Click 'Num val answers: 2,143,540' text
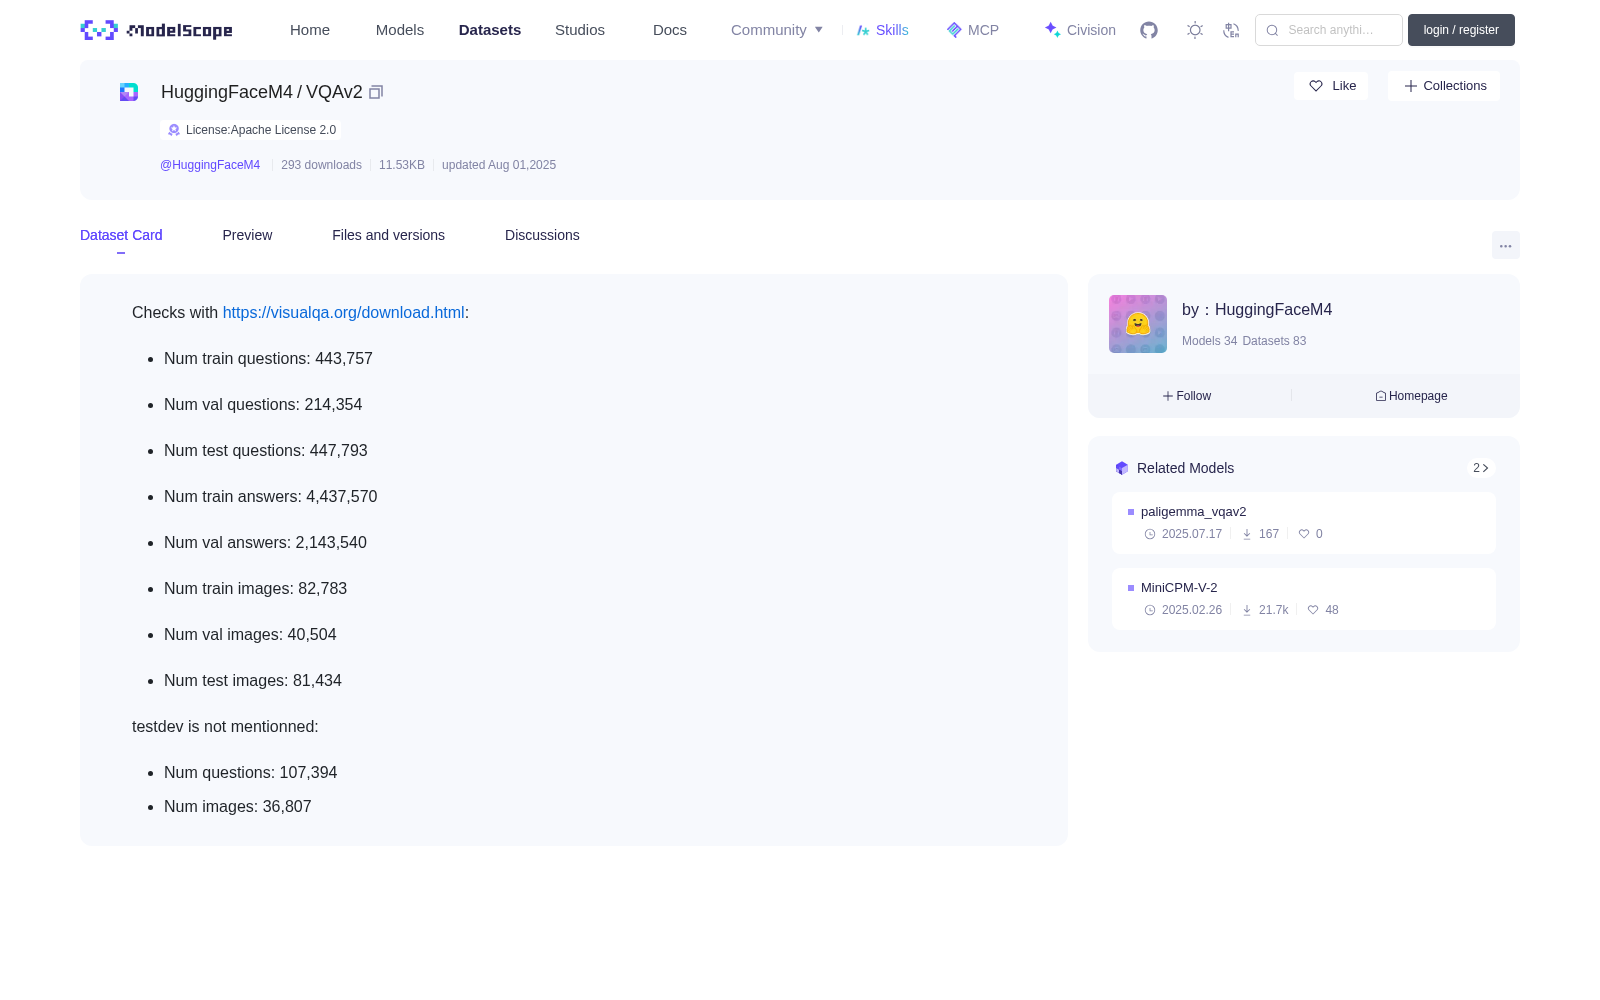 click(265, 543)
